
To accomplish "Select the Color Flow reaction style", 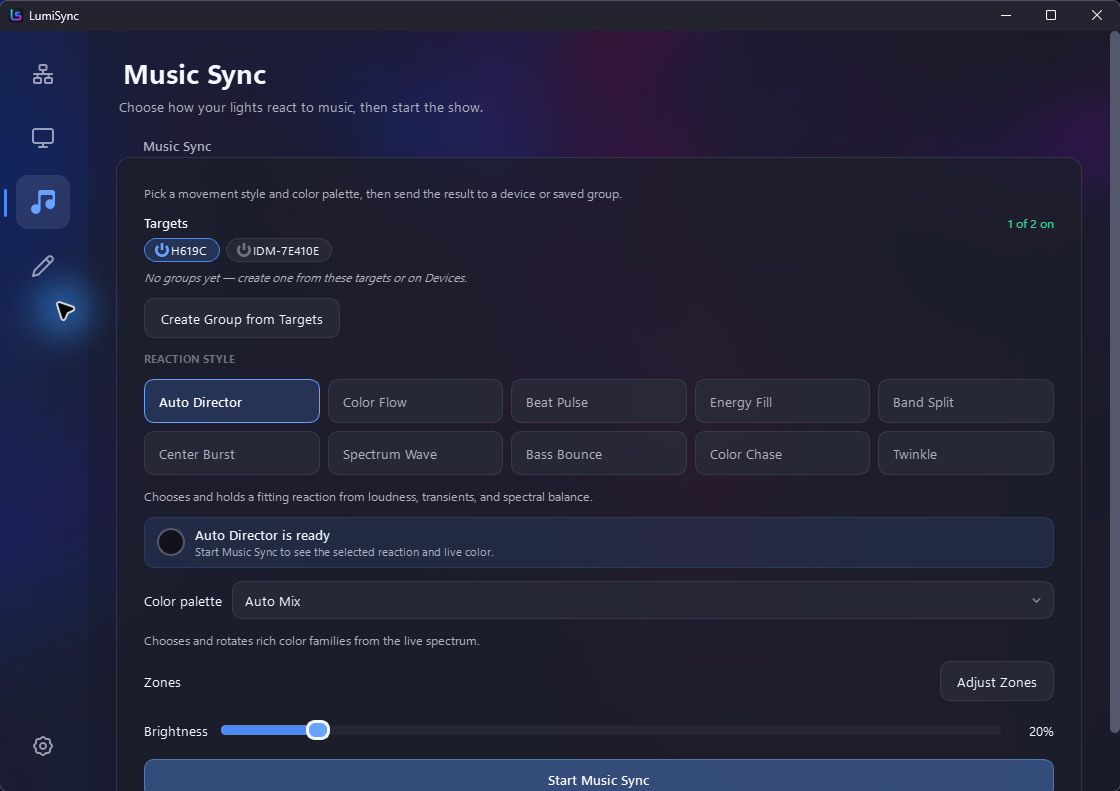I will 415,402.
